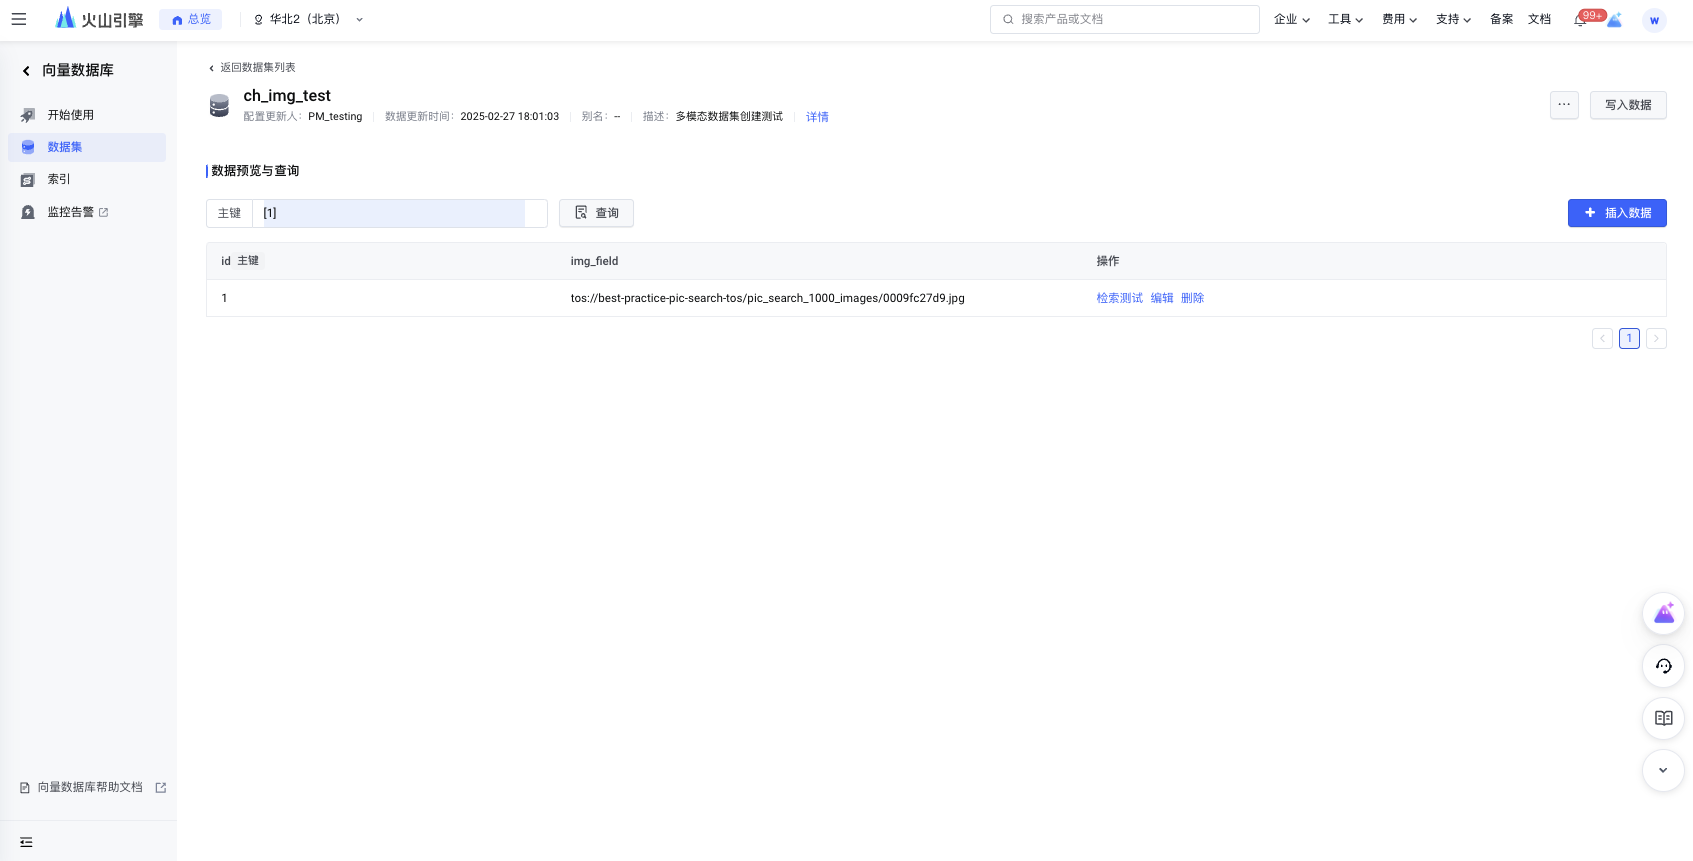Click the img_field column header

[594, 261]
